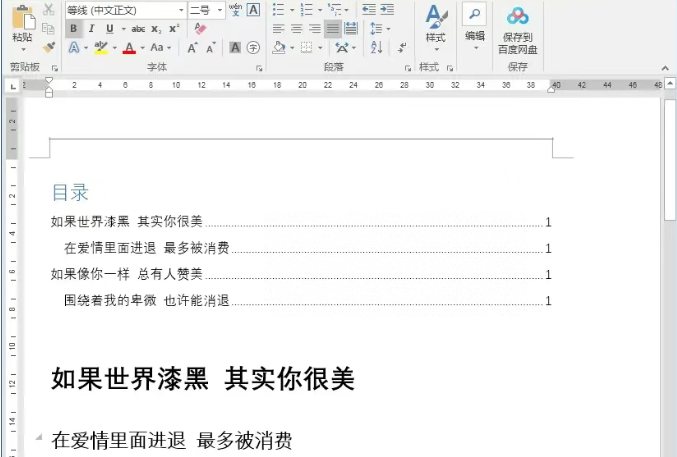Screen dimensions: 677x457
Task: Click Decrease Indent icon
Action: tap(369, 10)
